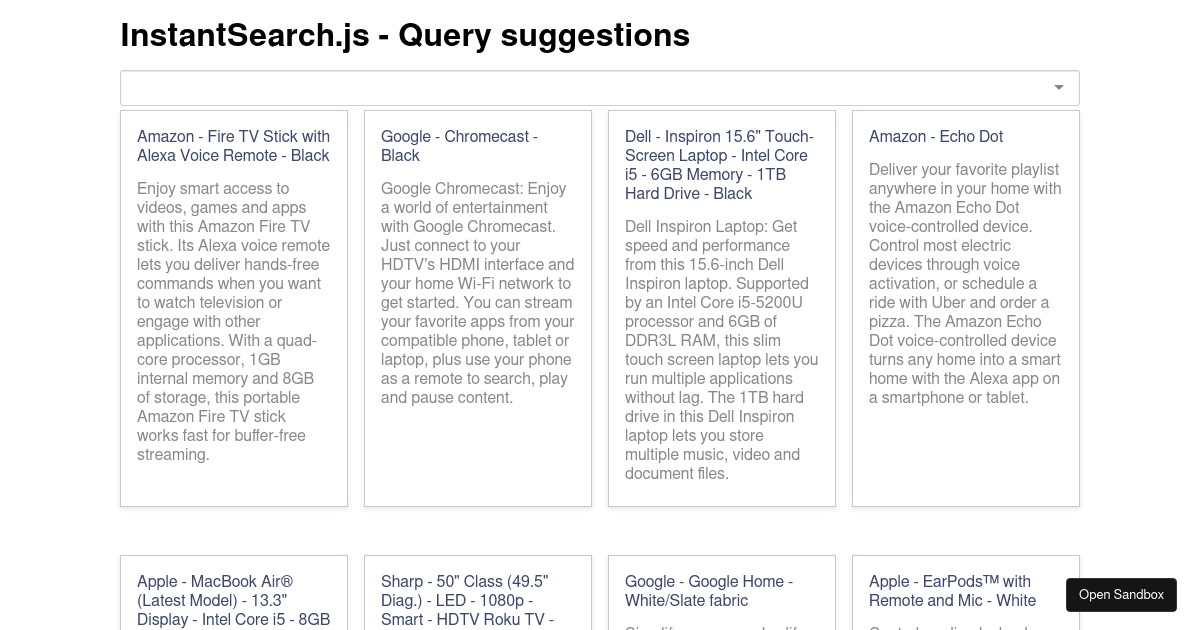1200x630 pixels.
Task: Click the Echo Dot product card
Action: [x=965, y=308]
